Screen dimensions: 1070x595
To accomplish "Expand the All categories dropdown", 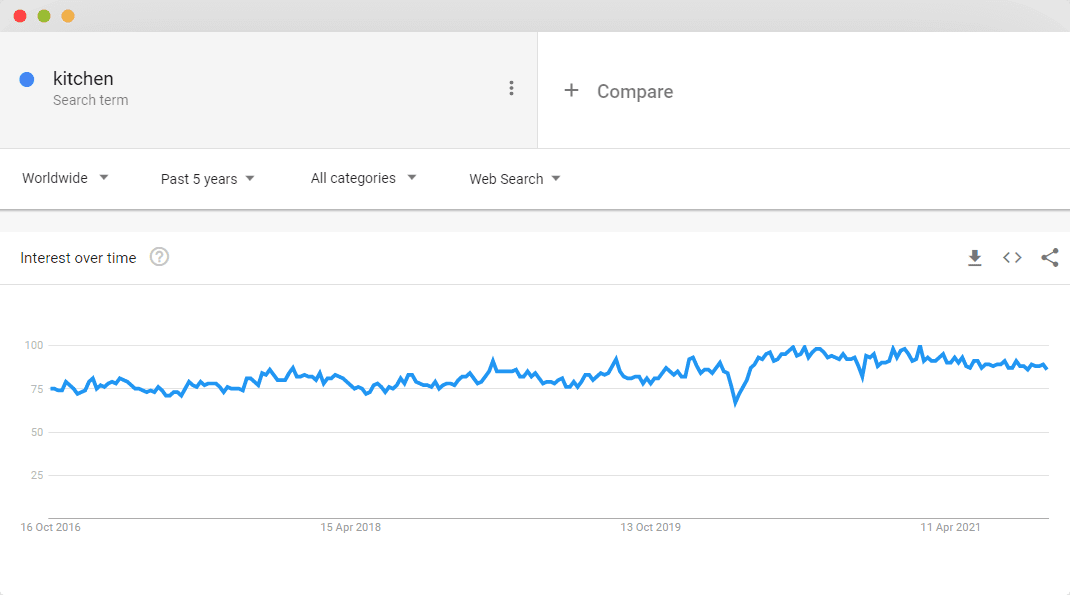I will click(x=363, y=178).
